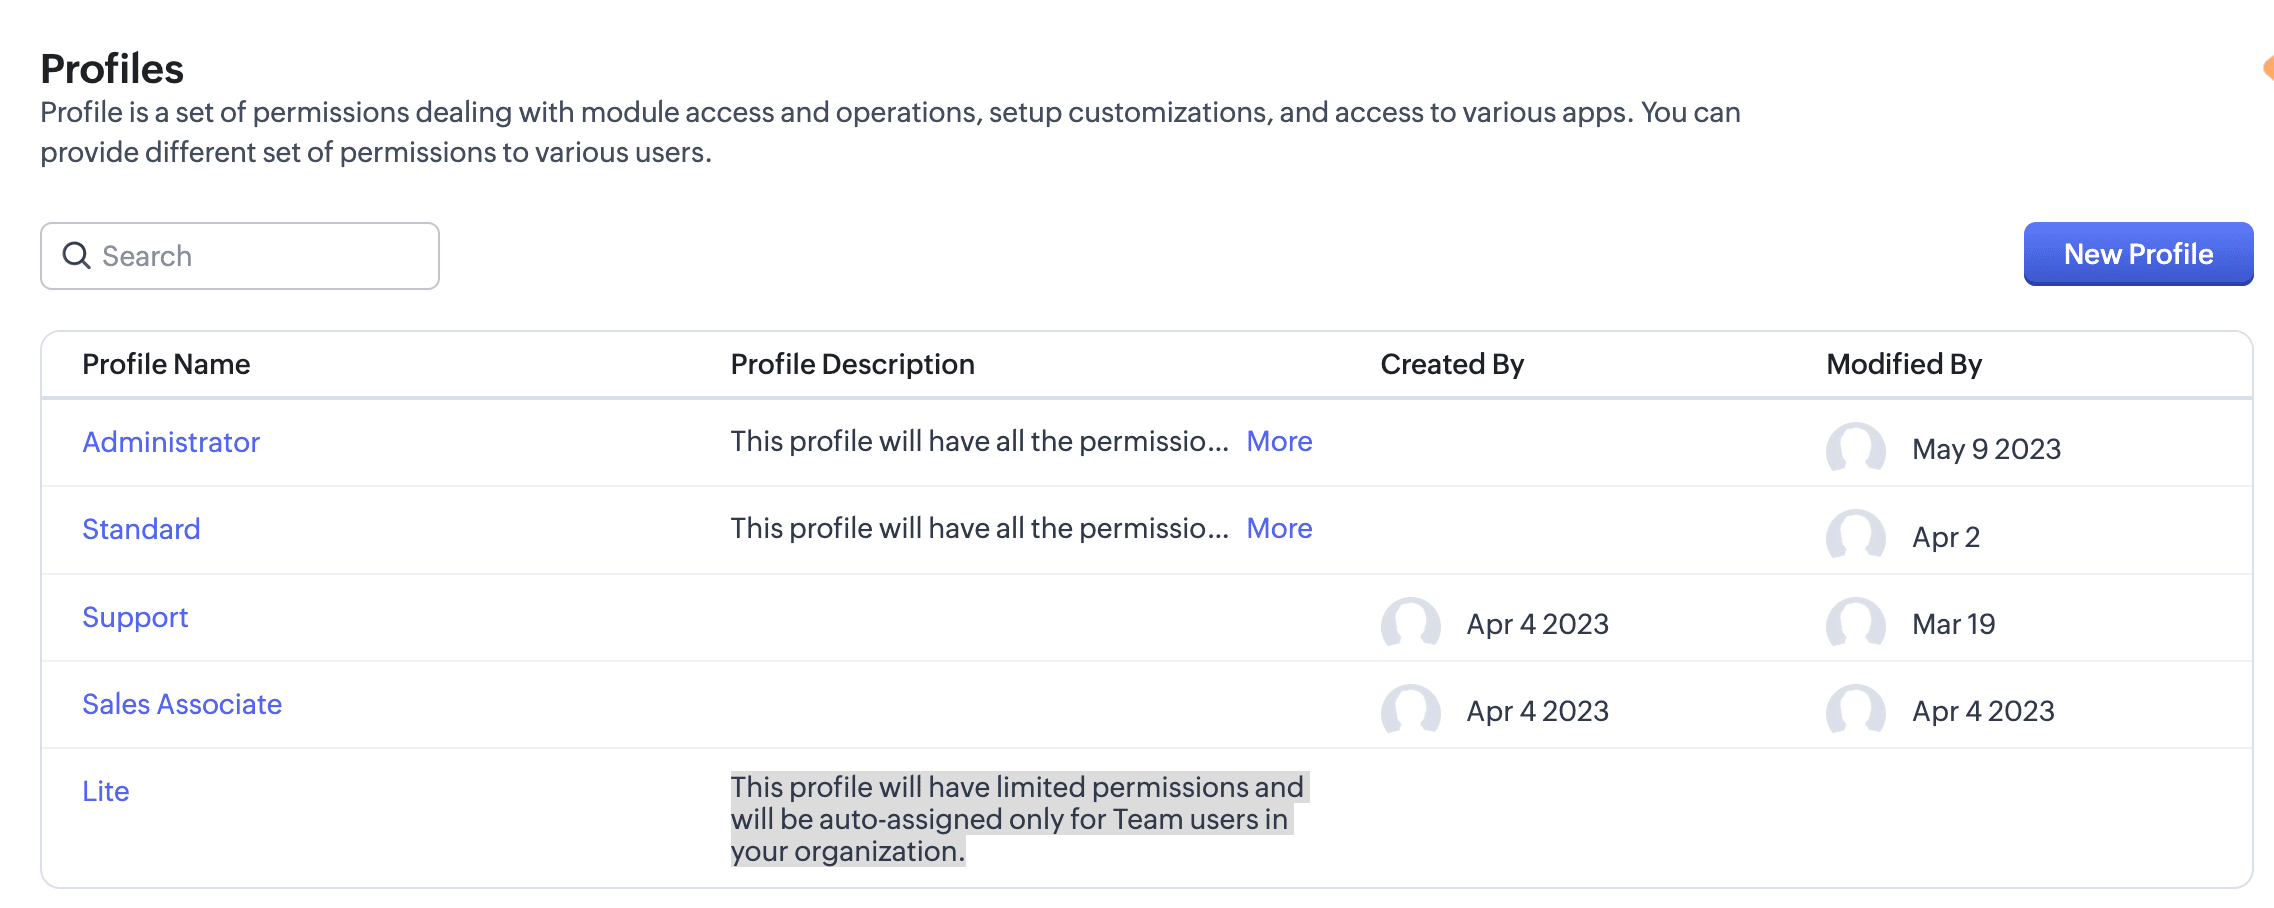Open the Administrator profile

(x=171, y=442)
